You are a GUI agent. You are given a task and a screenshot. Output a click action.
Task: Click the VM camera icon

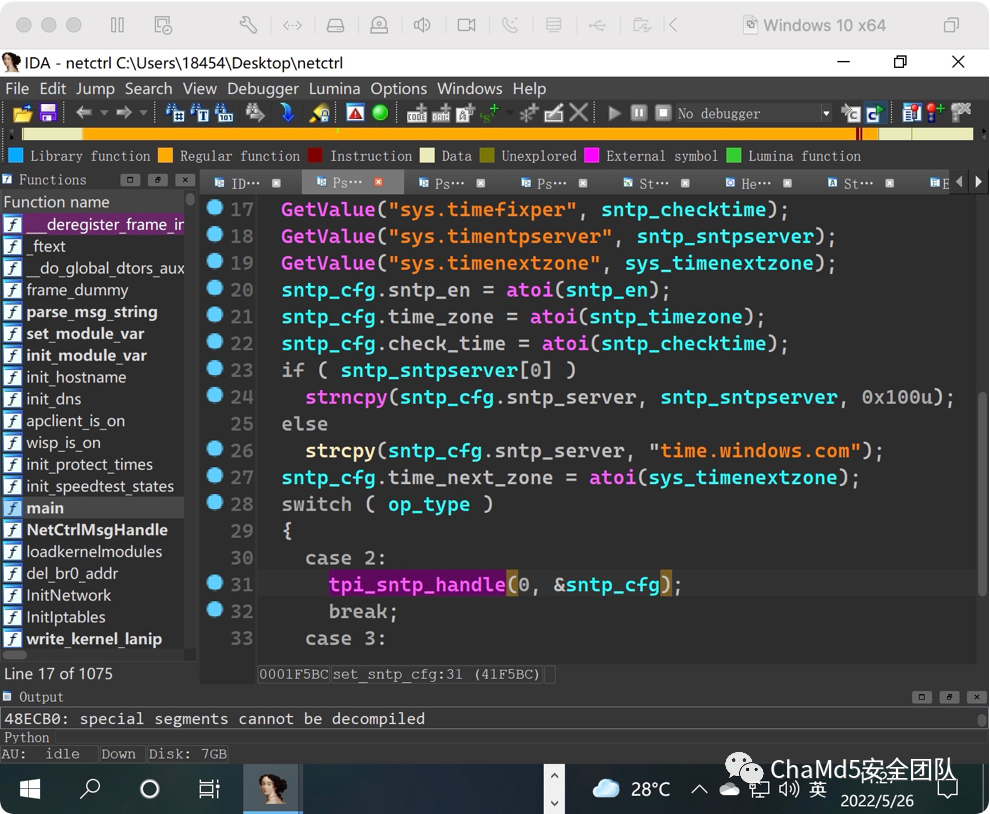(x=466, y=25)
